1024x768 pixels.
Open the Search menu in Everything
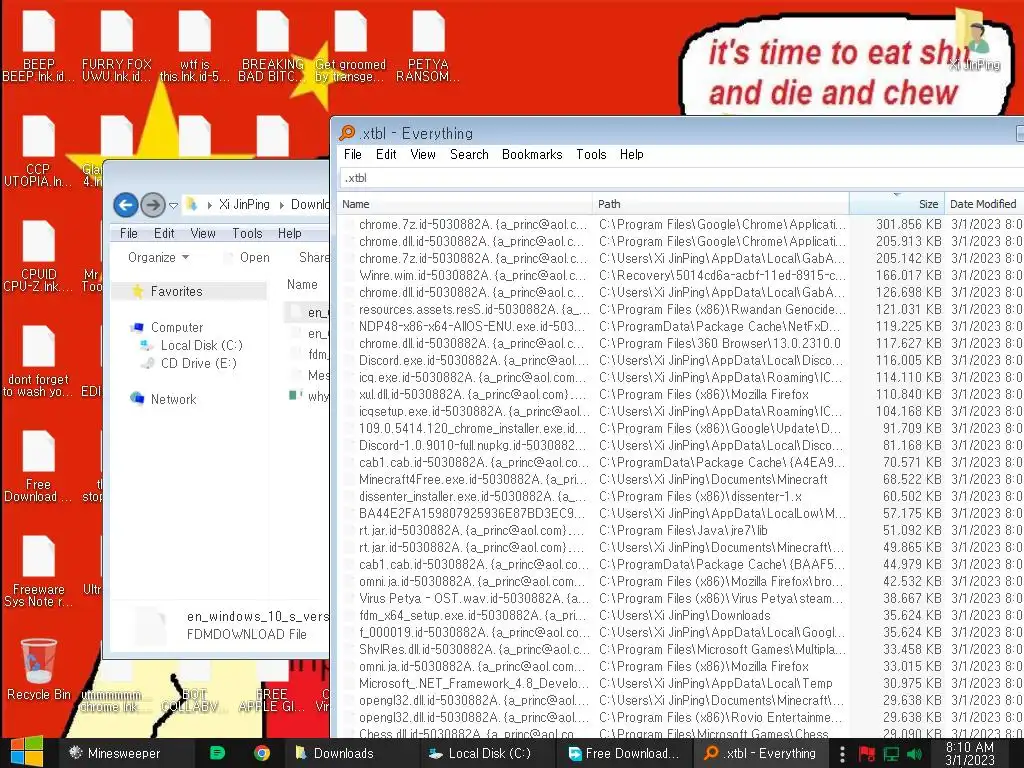tap(469, 154)
